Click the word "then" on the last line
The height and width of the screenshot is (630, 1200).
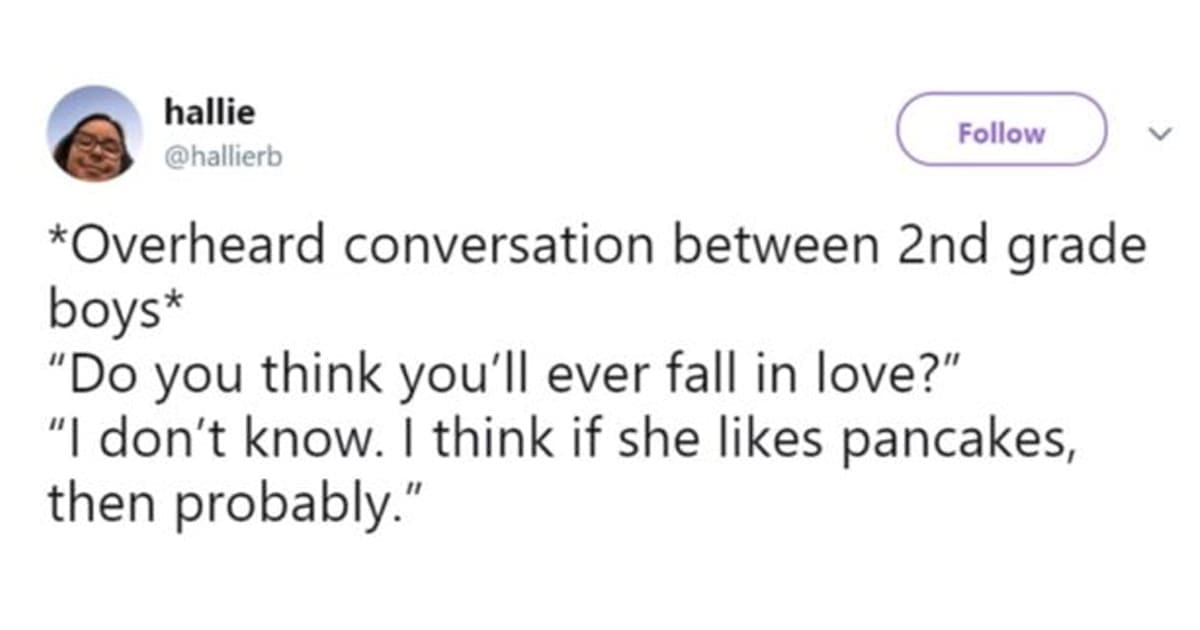point(97,499)
